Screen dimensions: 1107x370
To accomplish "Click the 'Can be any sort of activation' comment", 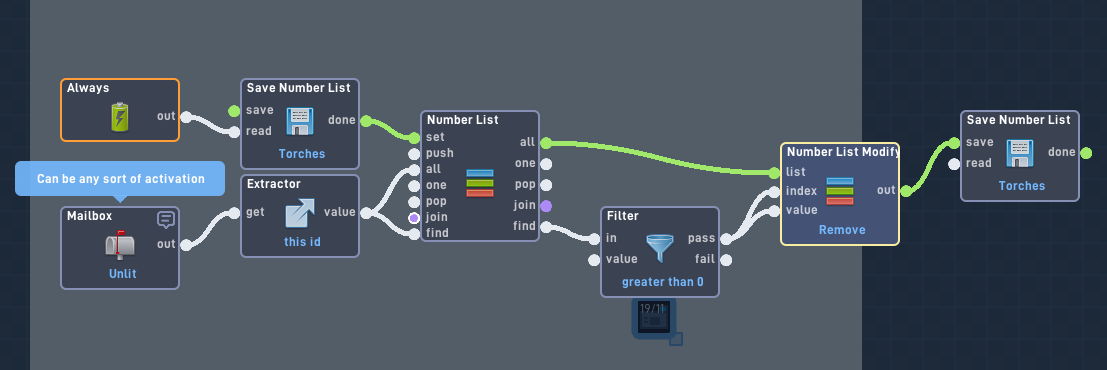I will coord(121,179).
